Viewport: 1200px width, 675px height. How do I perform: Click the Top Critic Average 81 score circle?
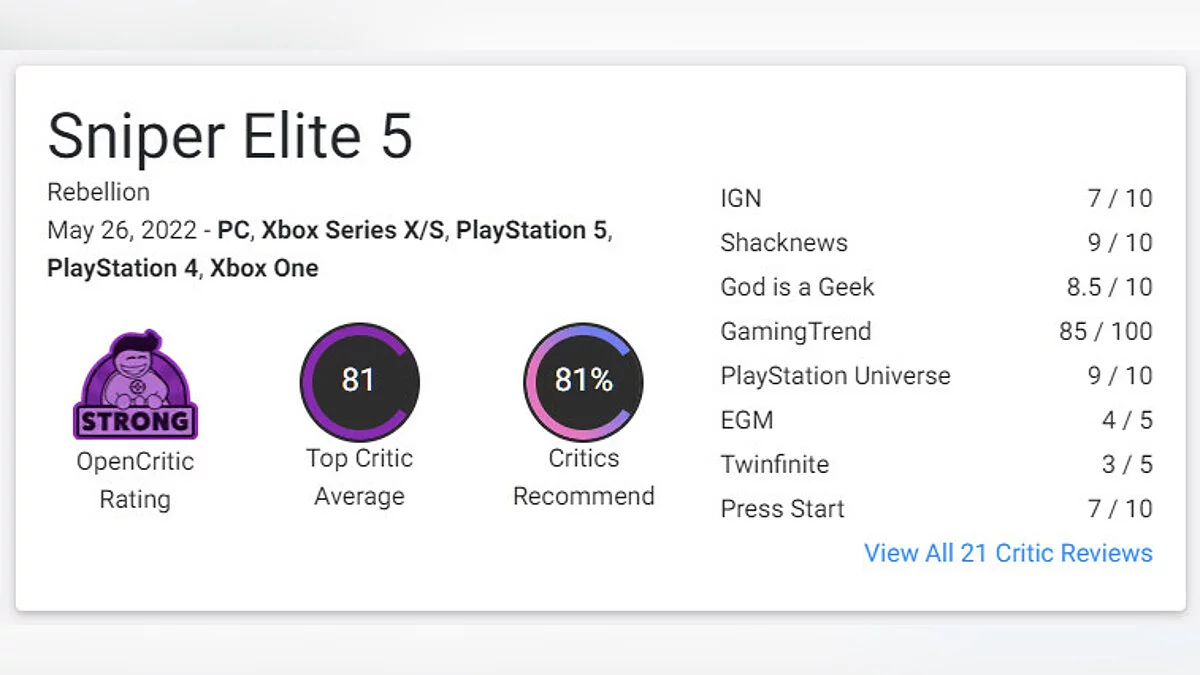359,381
